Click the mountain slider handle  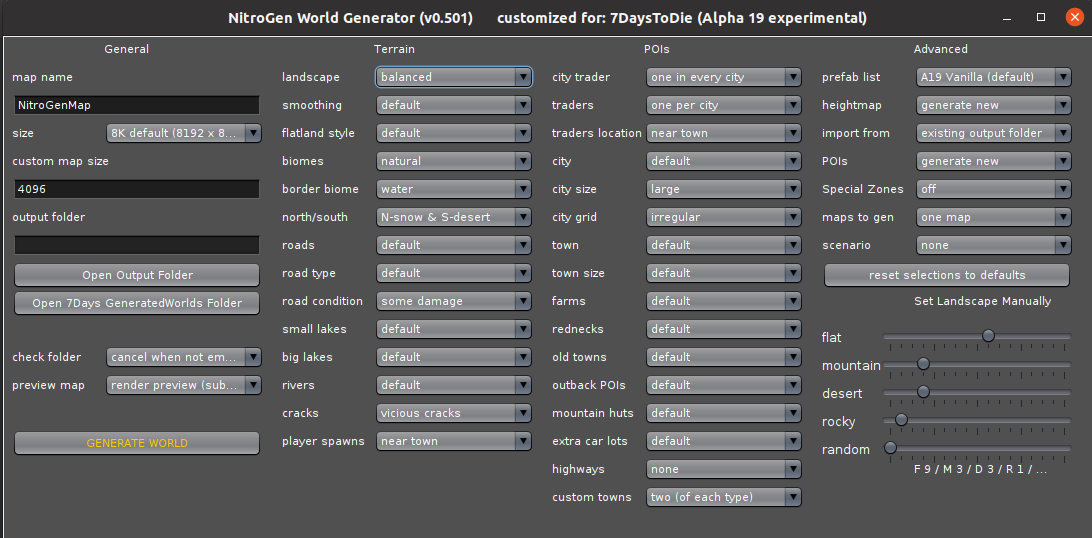[x=923, y=364]
